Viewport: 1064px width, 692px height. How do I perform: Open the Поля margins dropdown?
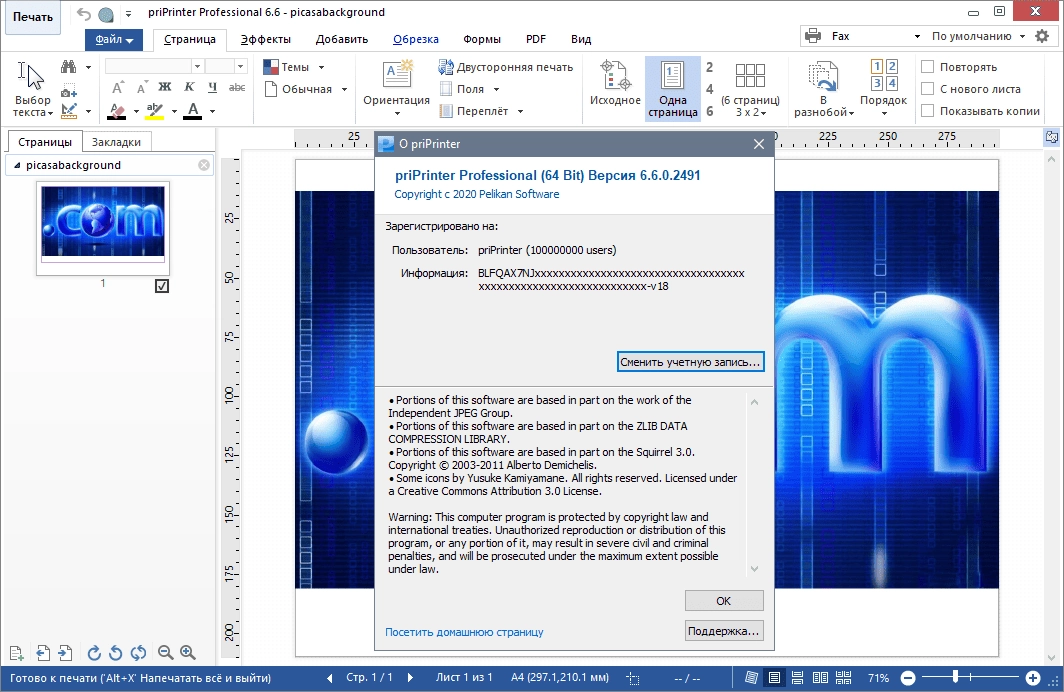(x=496, y=89)
